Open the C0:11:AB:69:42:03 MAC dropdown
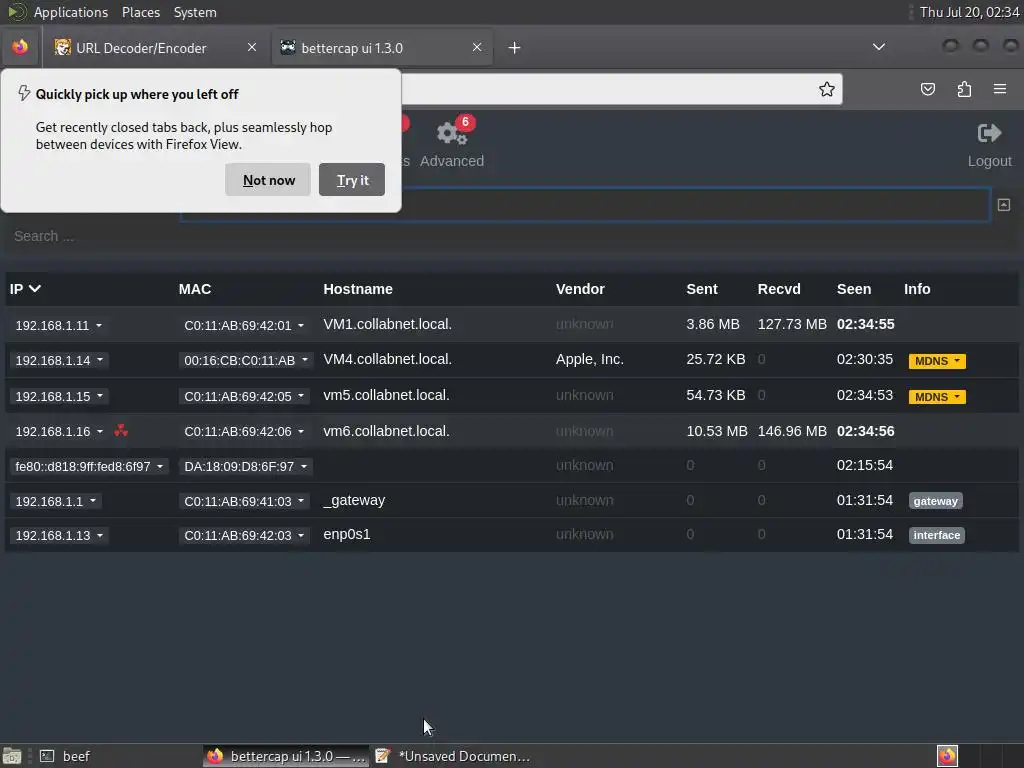 pyautogui.click(x=244, y=536)
